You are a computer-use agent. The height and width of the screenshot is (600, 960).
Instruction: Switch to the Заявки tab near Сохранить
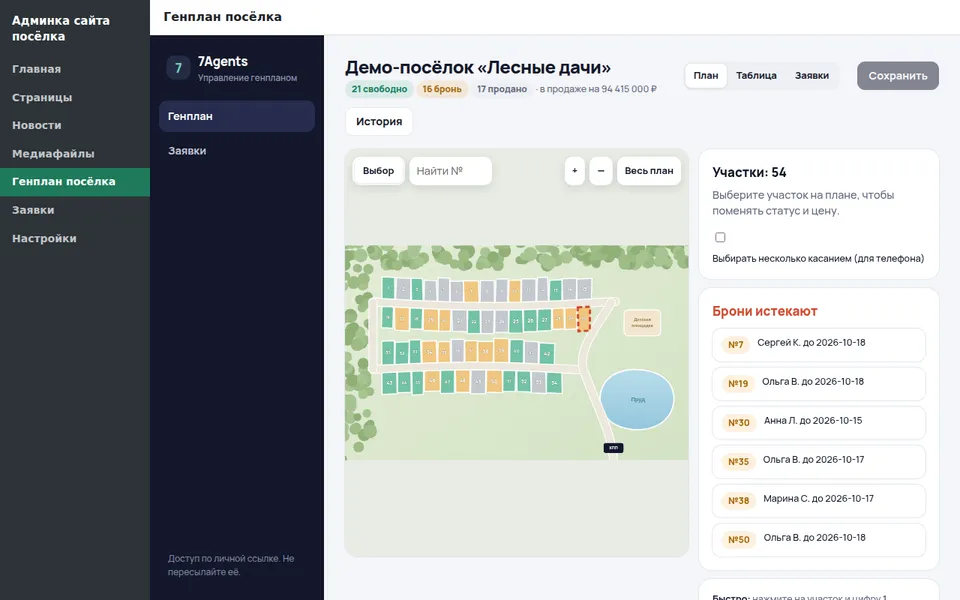[812, 75]
